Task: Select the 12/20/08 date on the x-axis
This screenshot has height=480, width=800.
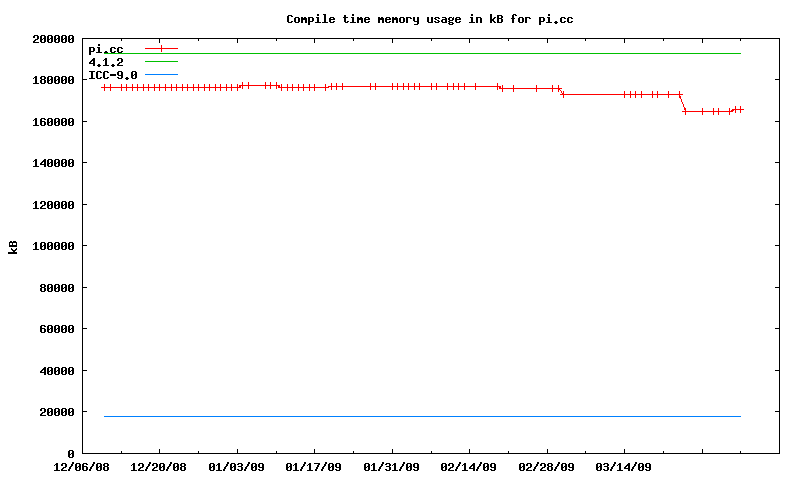Action: pos(159,467)
